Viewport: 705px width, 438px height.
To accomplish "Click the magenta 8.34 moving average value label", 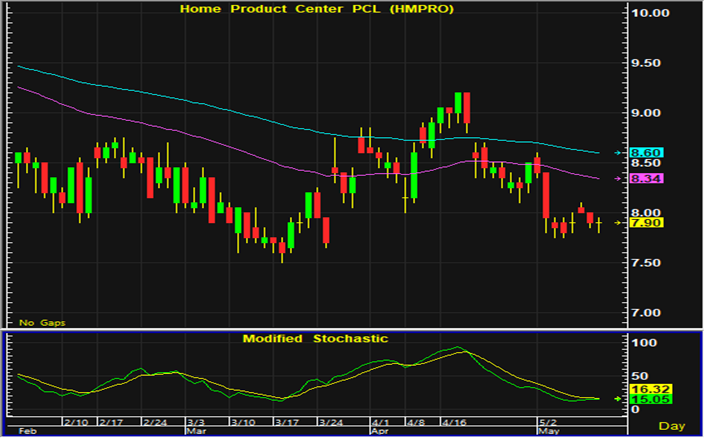I will pos(647,179).
